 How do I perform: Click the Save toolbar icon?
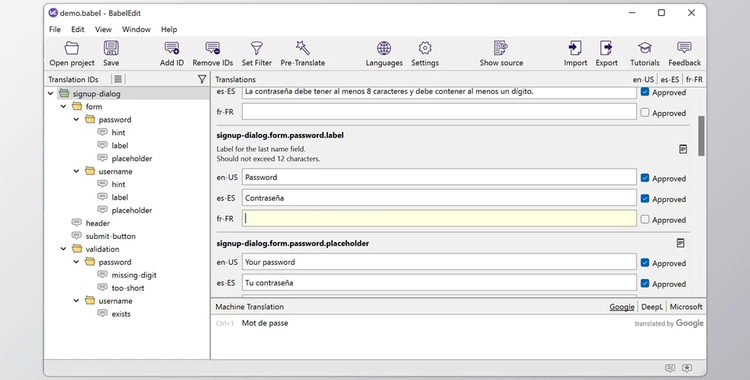pos(111,48)
